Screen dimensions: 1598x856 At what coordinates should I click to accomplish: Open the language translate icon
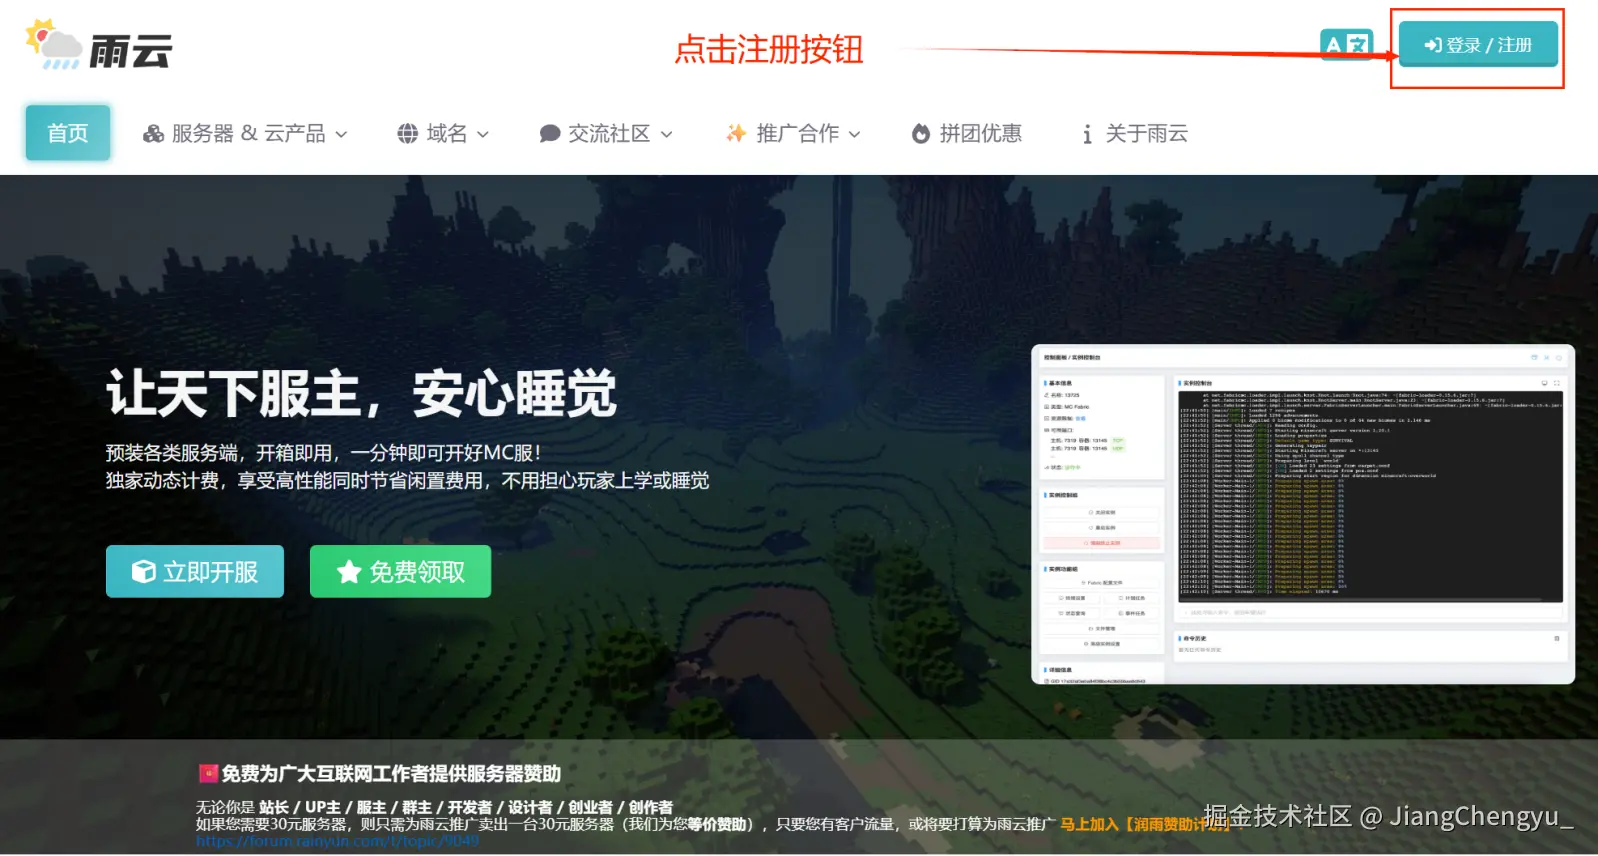(x=1346, y=45)
